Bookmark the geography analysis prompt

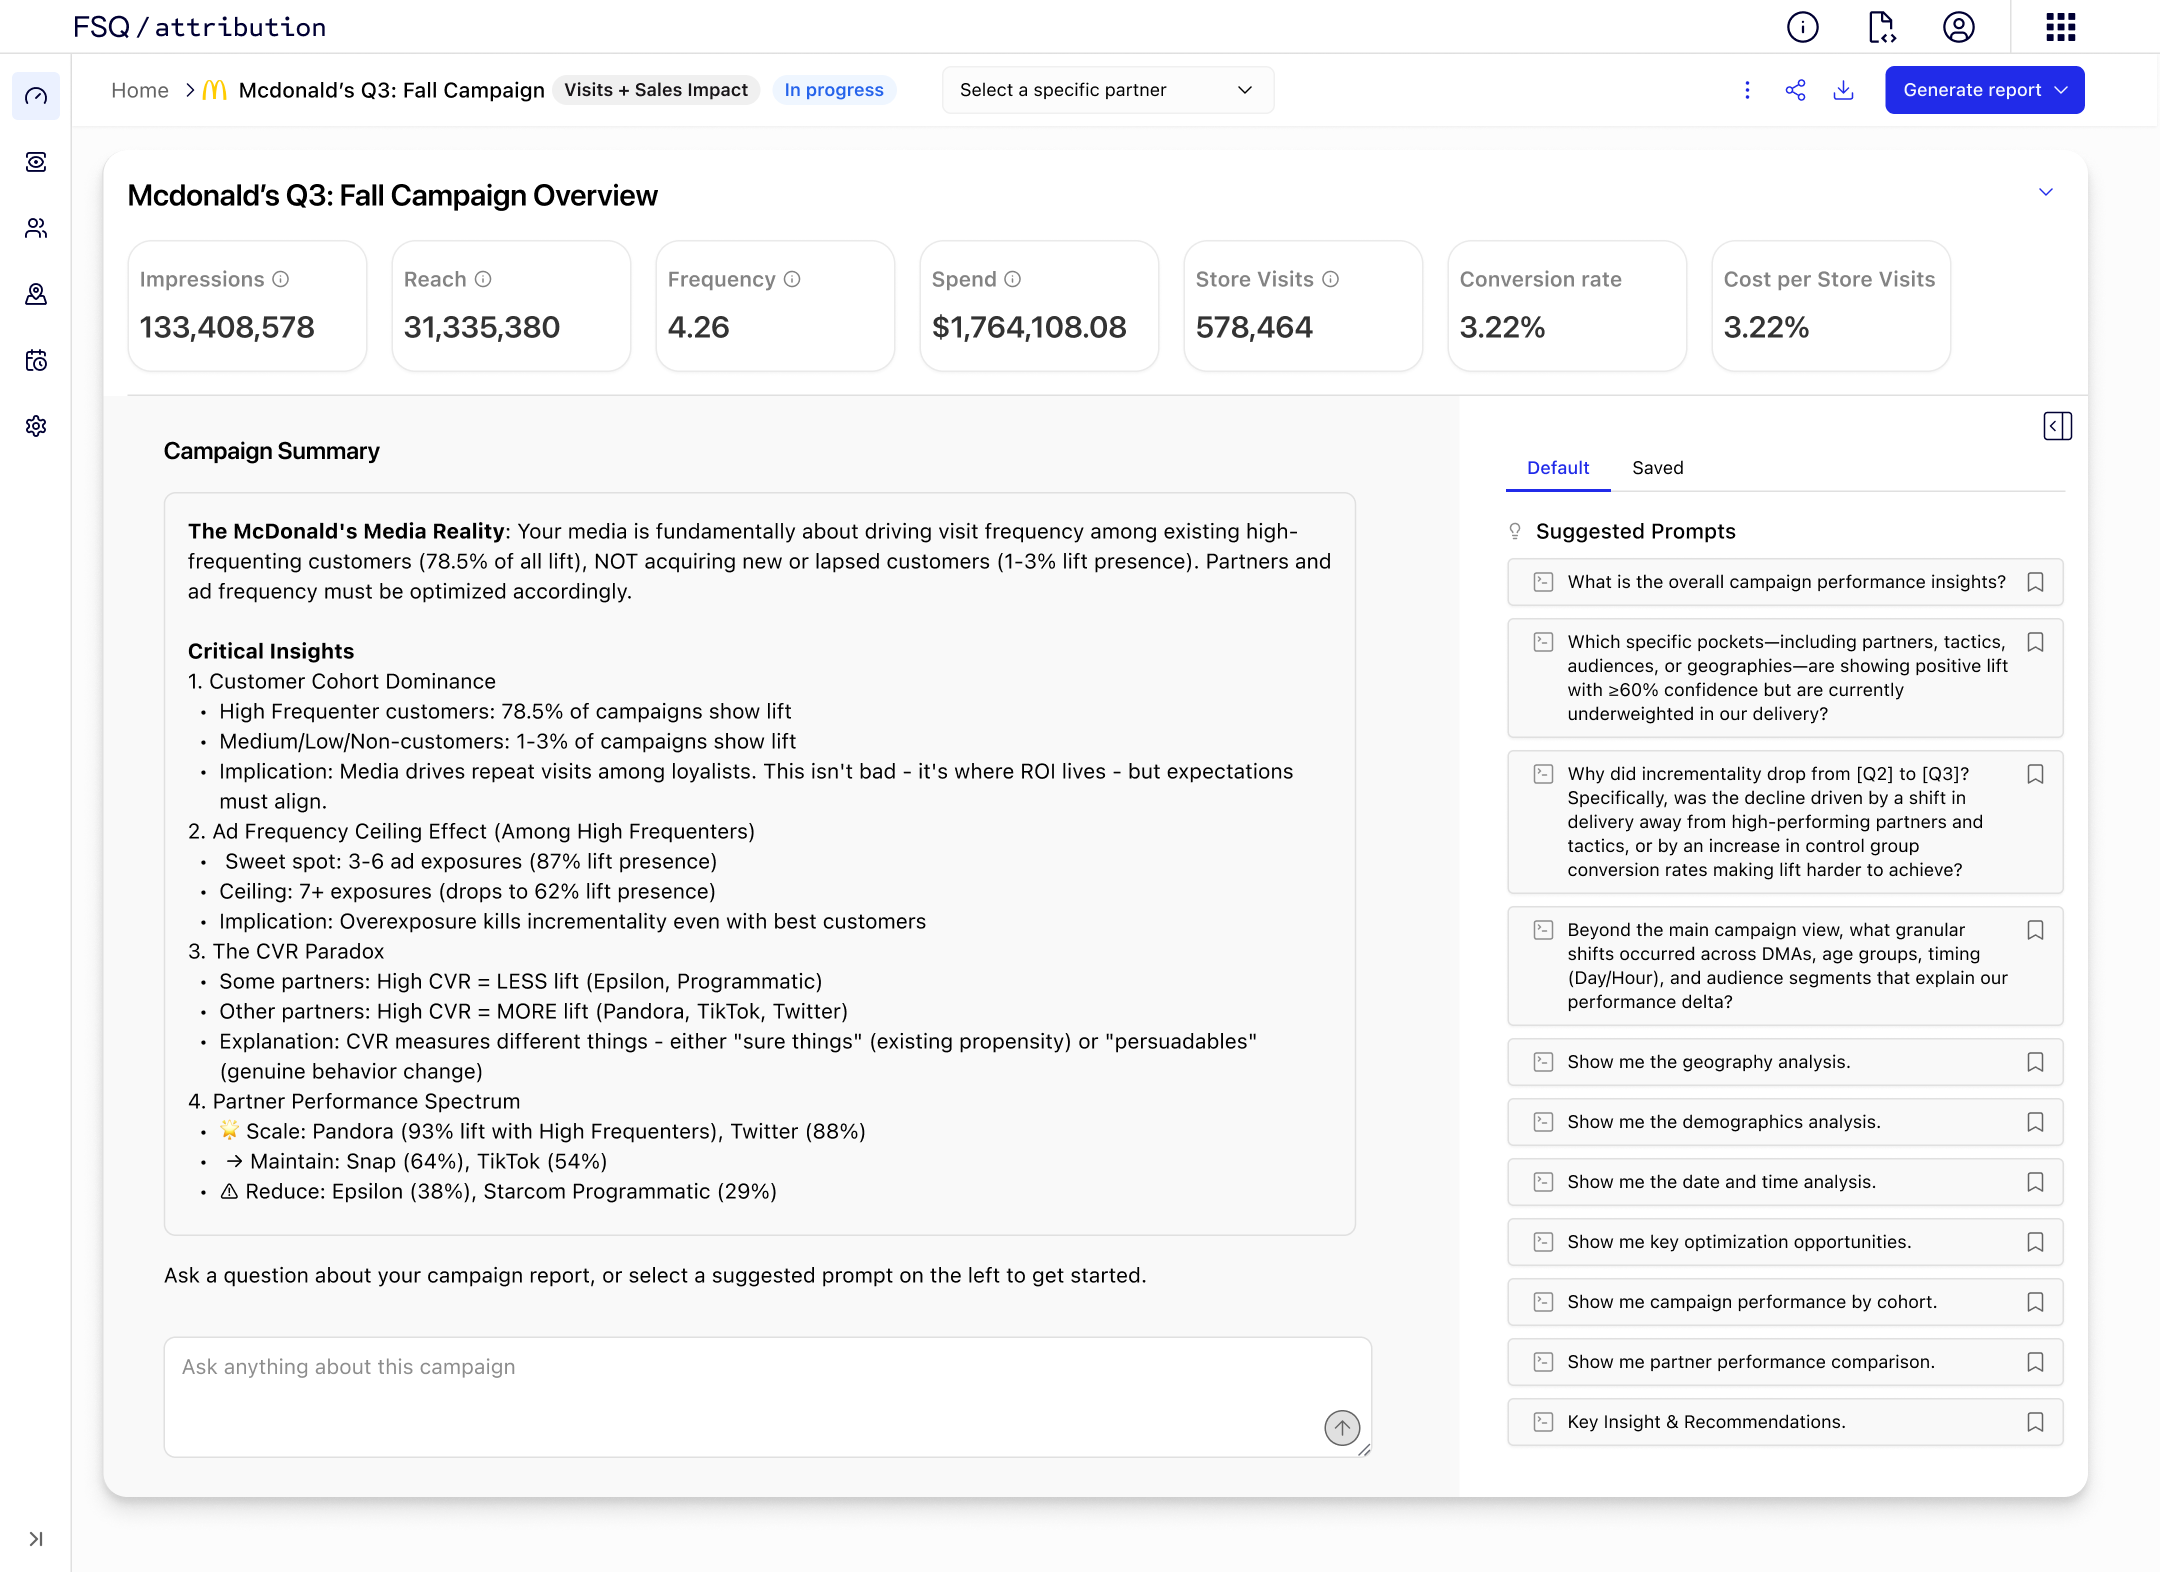point(2035,1062)
